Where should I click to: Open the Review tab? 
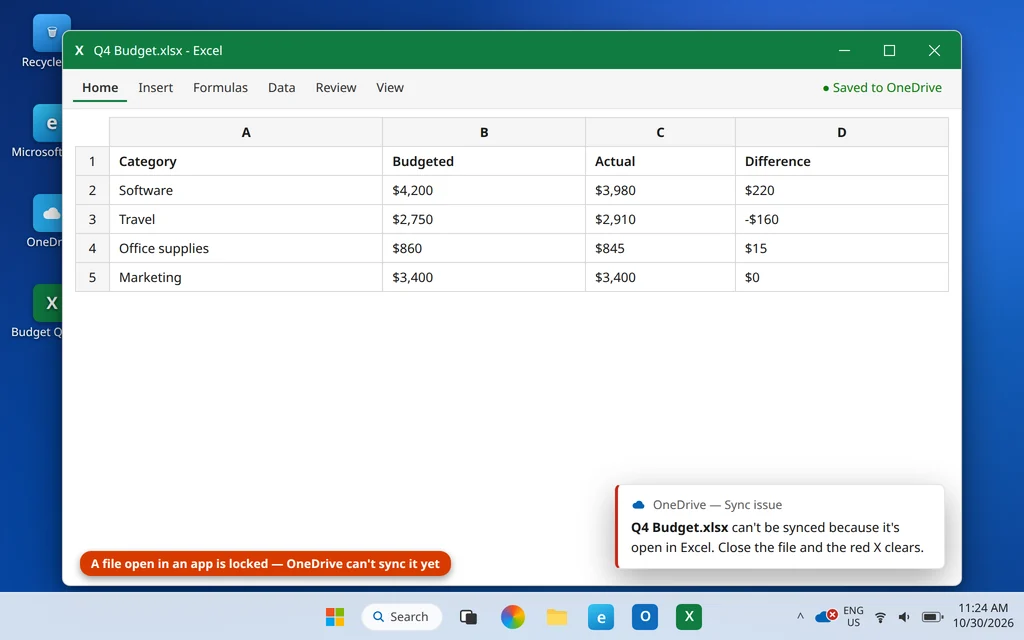tap(336, 88)
